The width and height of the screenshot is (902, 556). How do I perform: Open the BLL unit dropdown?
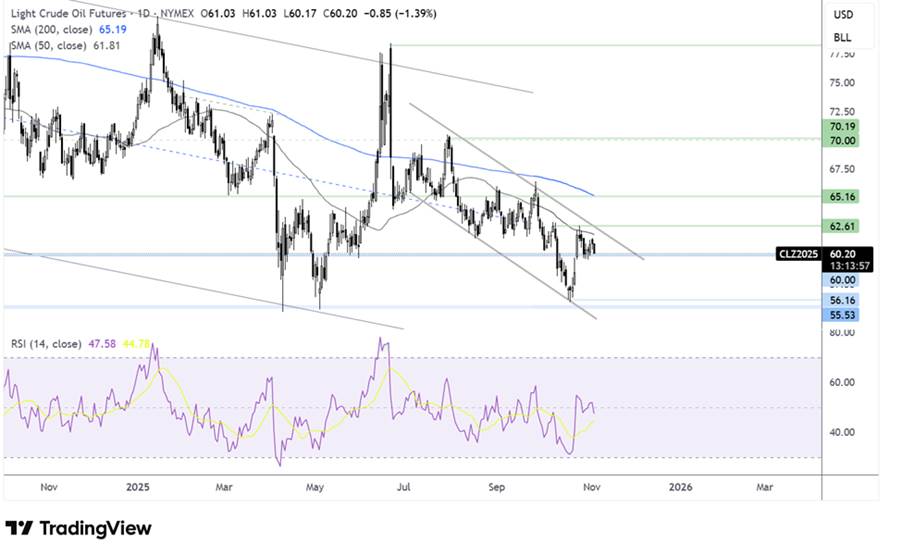point(842,38)
